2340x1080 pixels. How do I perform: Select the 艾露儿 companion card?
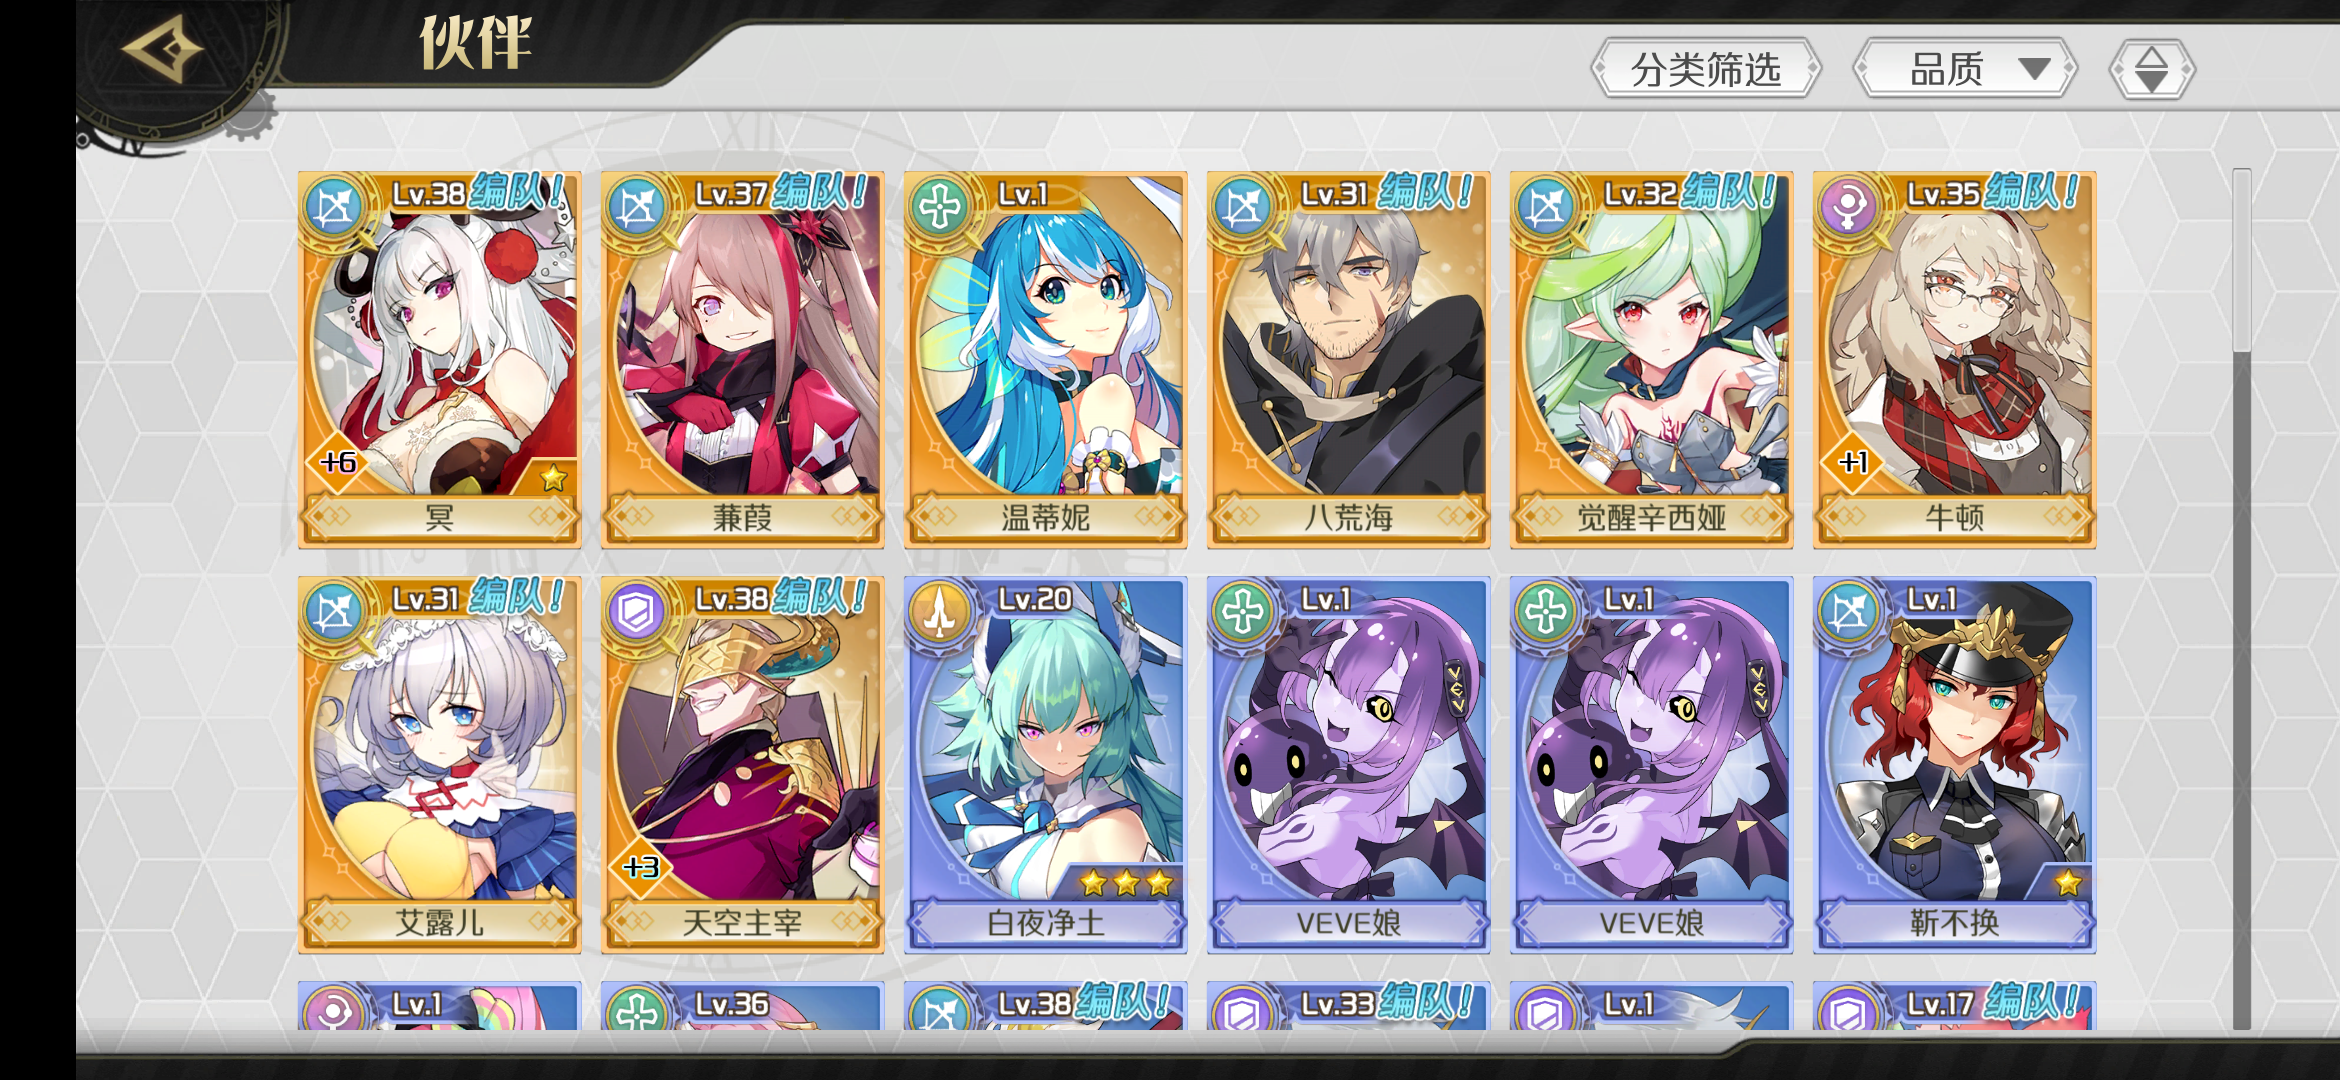tap(439, 765)
